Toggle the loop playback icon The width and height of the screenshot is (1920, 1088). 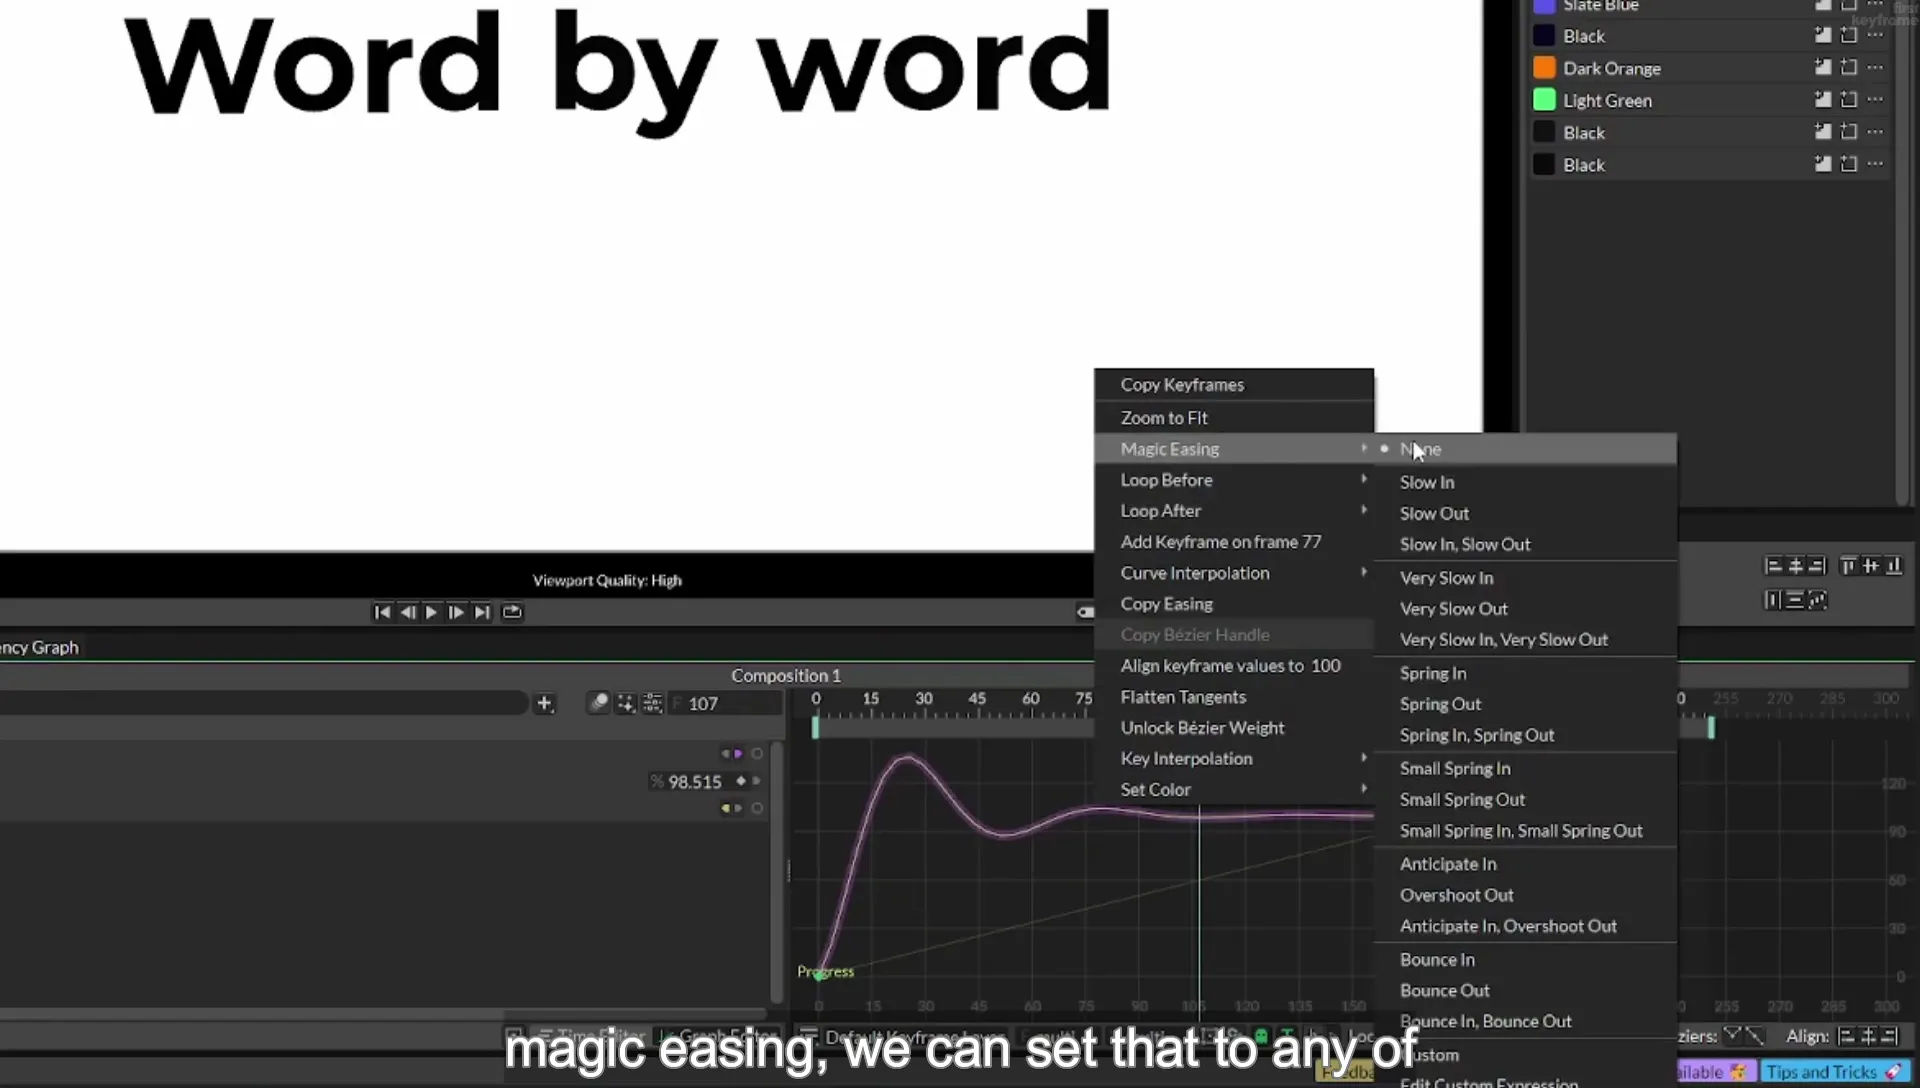point(512,612)
